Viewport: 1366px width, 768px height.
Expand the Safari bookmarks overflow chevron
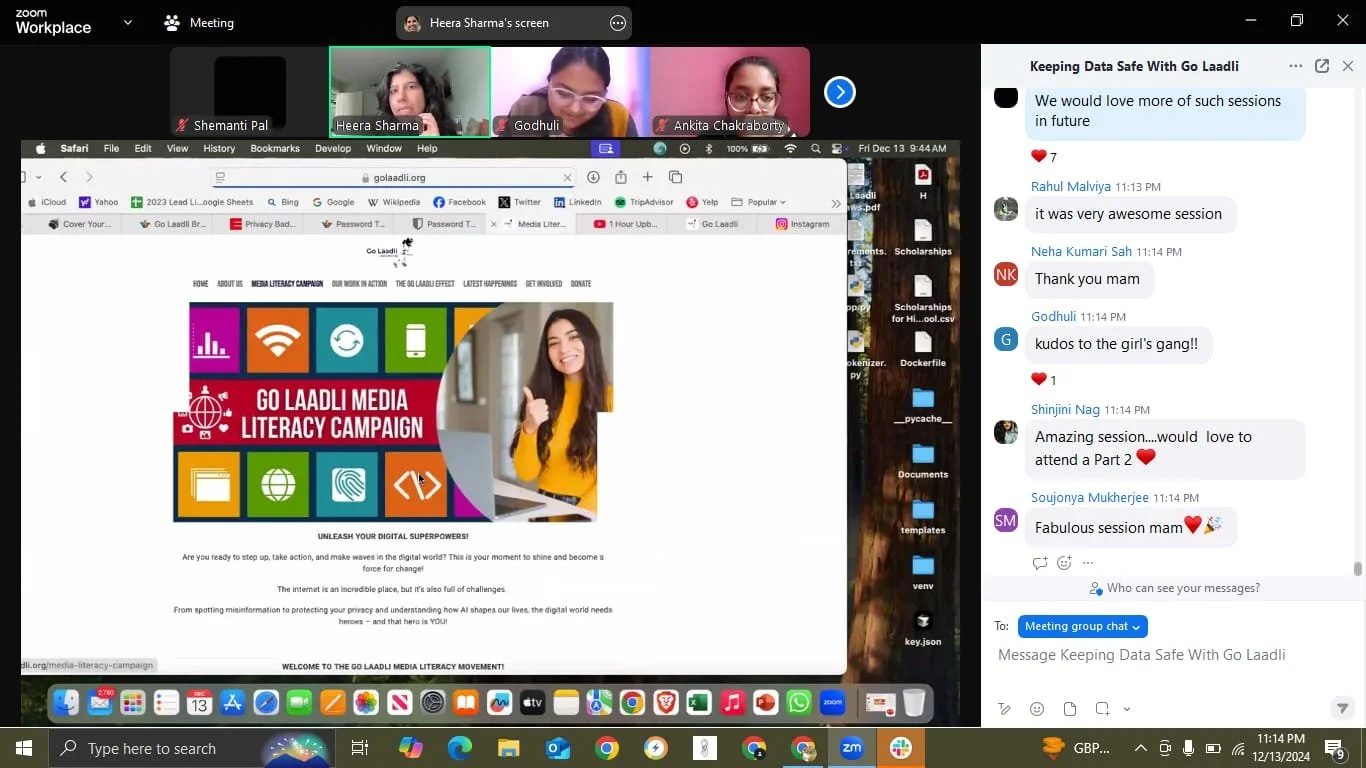tap(836, 202)
